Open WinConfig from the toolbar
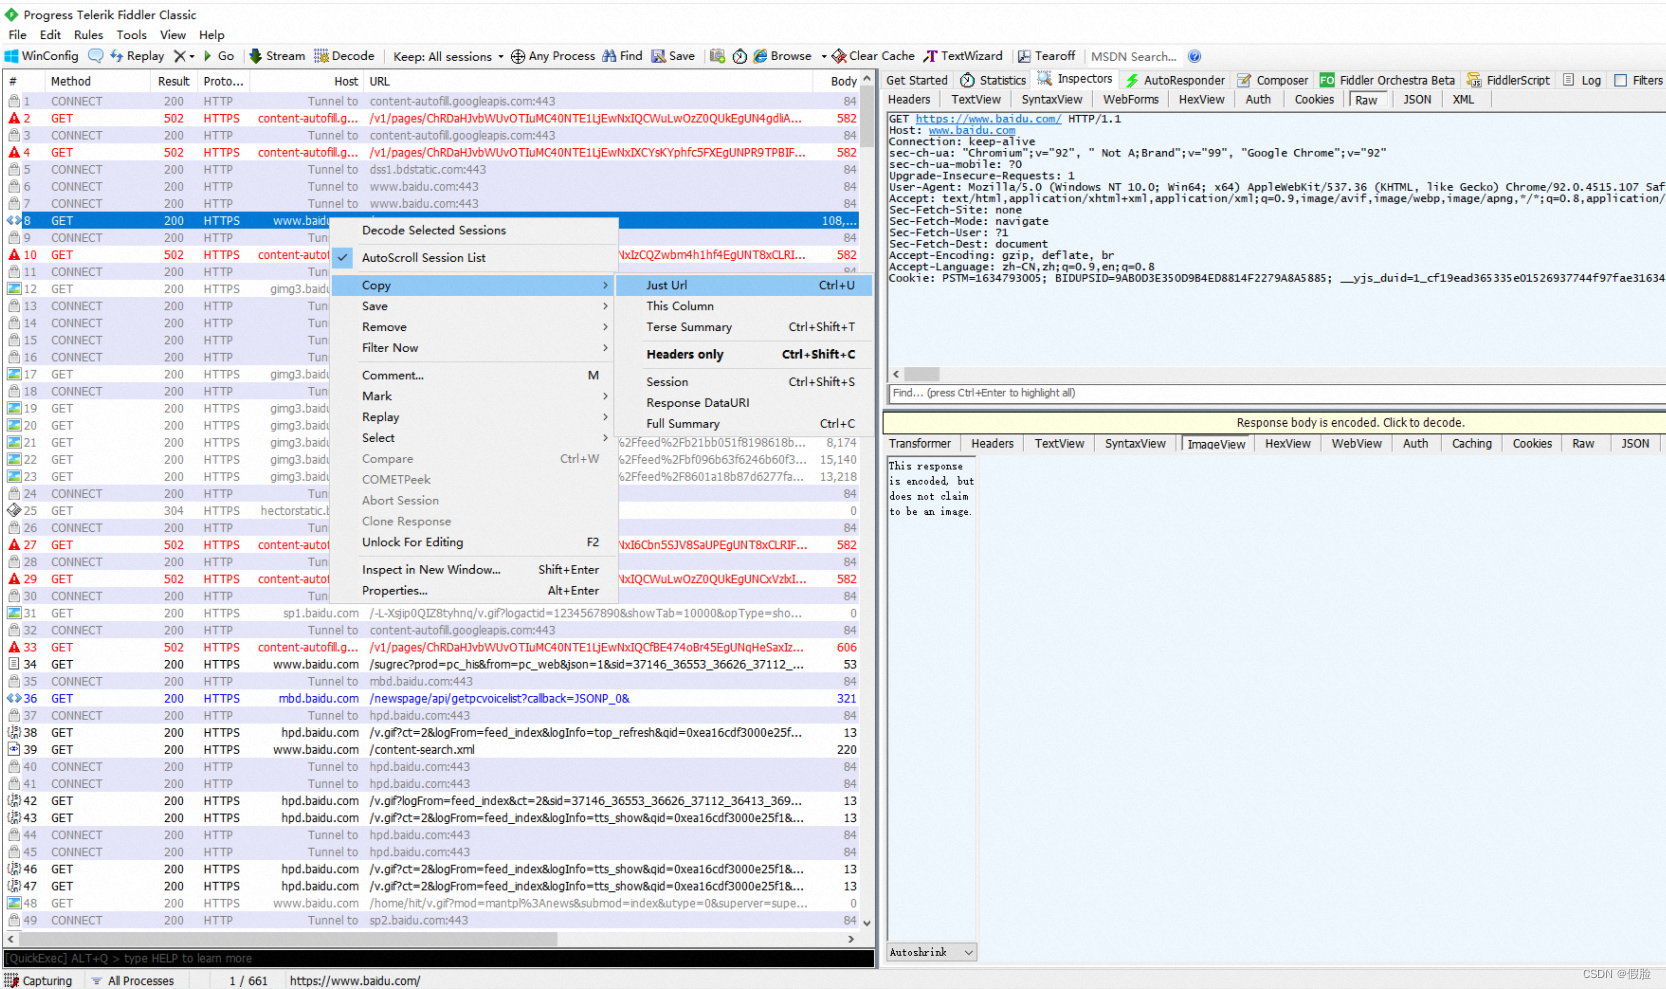The image size is (1666, 989). point(41,56)
